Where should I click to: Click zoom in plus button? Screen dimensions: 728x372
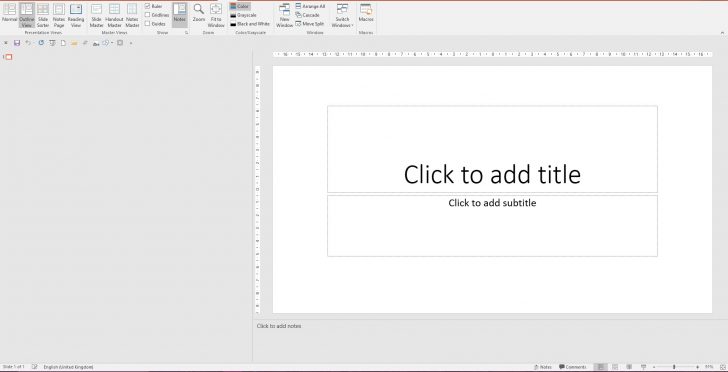[x=697, y=367]
